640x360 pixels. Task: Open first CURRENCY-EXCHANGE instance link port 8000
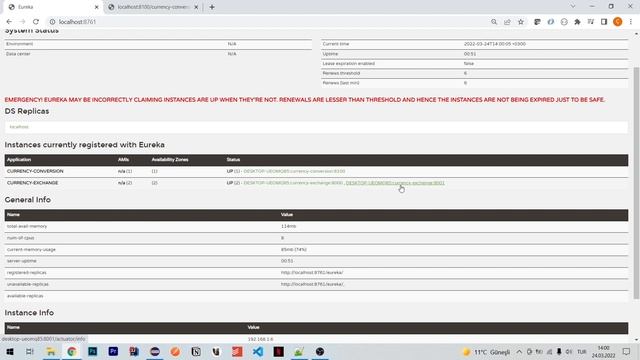(293, 183)
